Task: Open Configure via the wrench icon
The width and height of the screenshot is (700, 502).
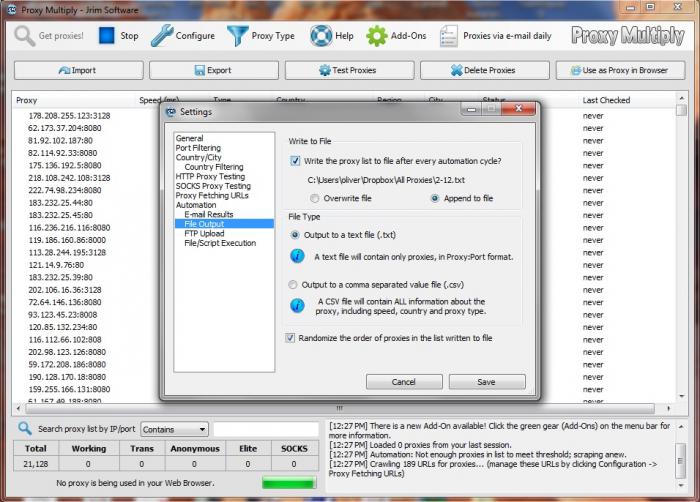Action: click(x=162, y=36)
